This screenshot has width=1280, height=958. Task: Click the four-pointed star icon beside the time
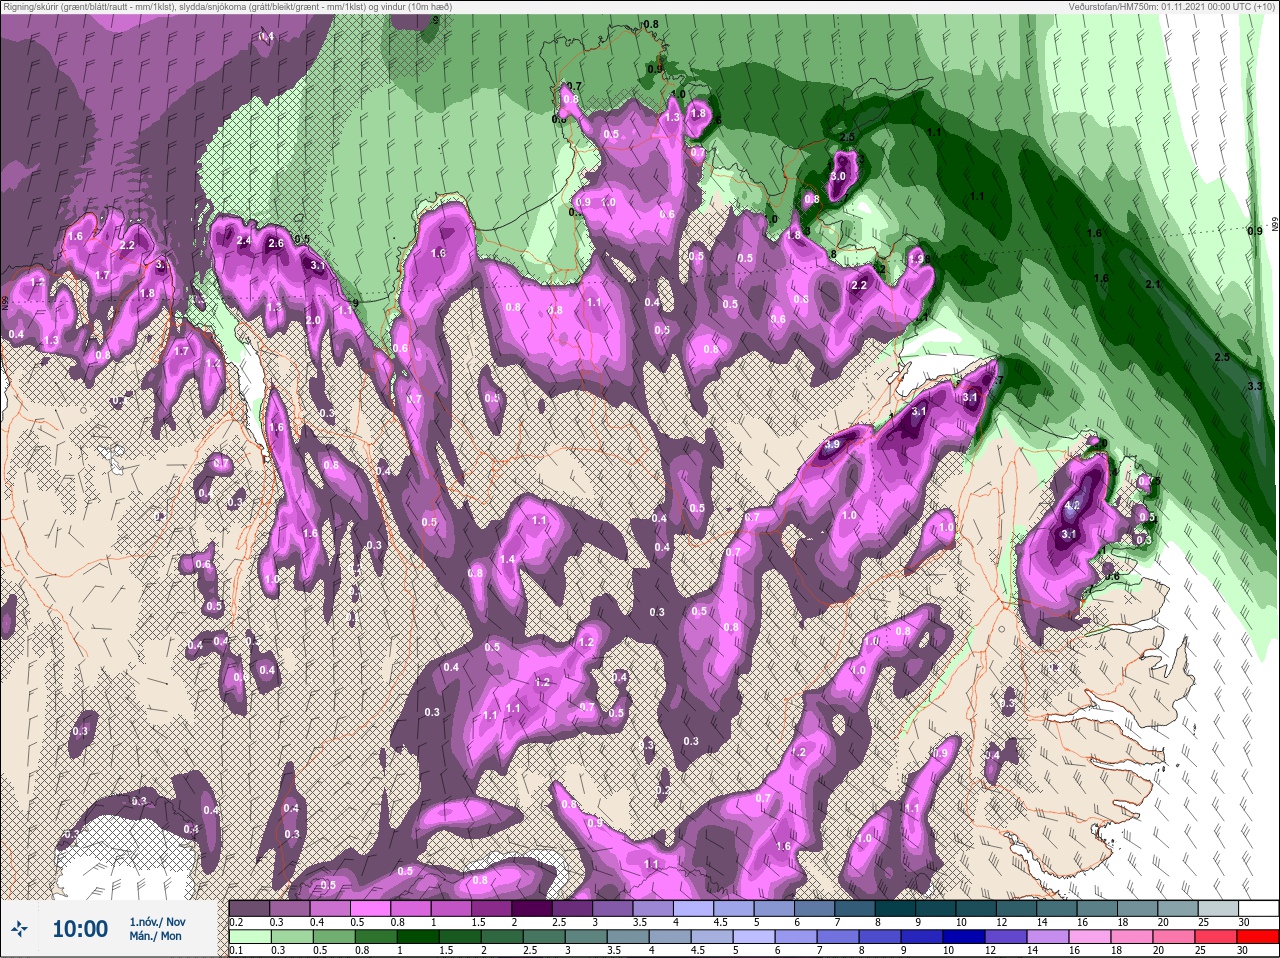tap(19, 929)
